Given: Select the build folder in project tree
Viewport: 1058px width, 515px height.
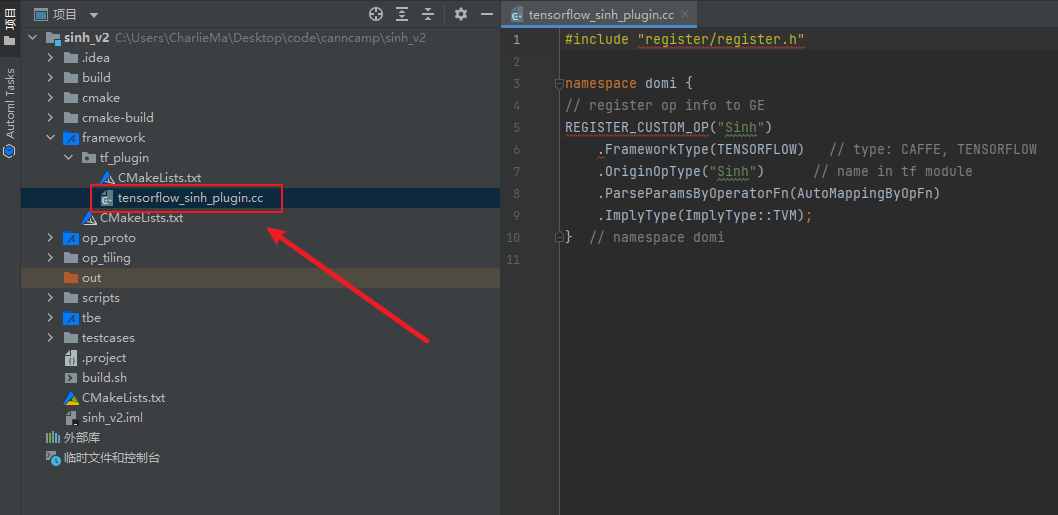Looking at the screenshot, I should click(x=260, y=78).
